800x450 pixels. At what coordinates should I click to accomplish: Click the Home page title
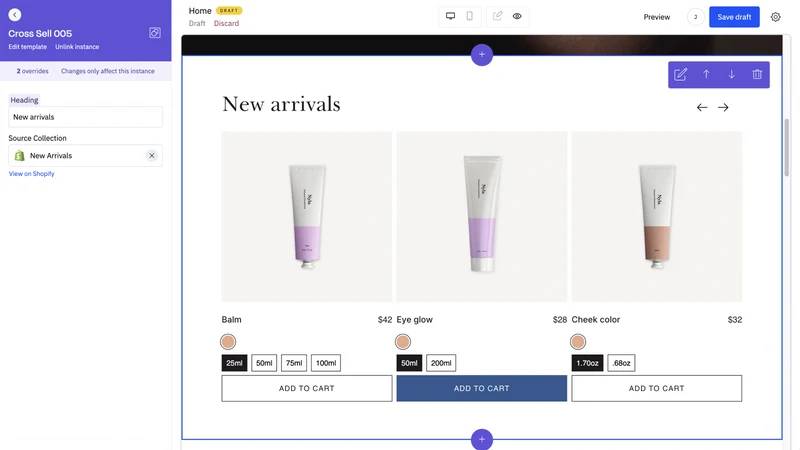tap(200, 11)
